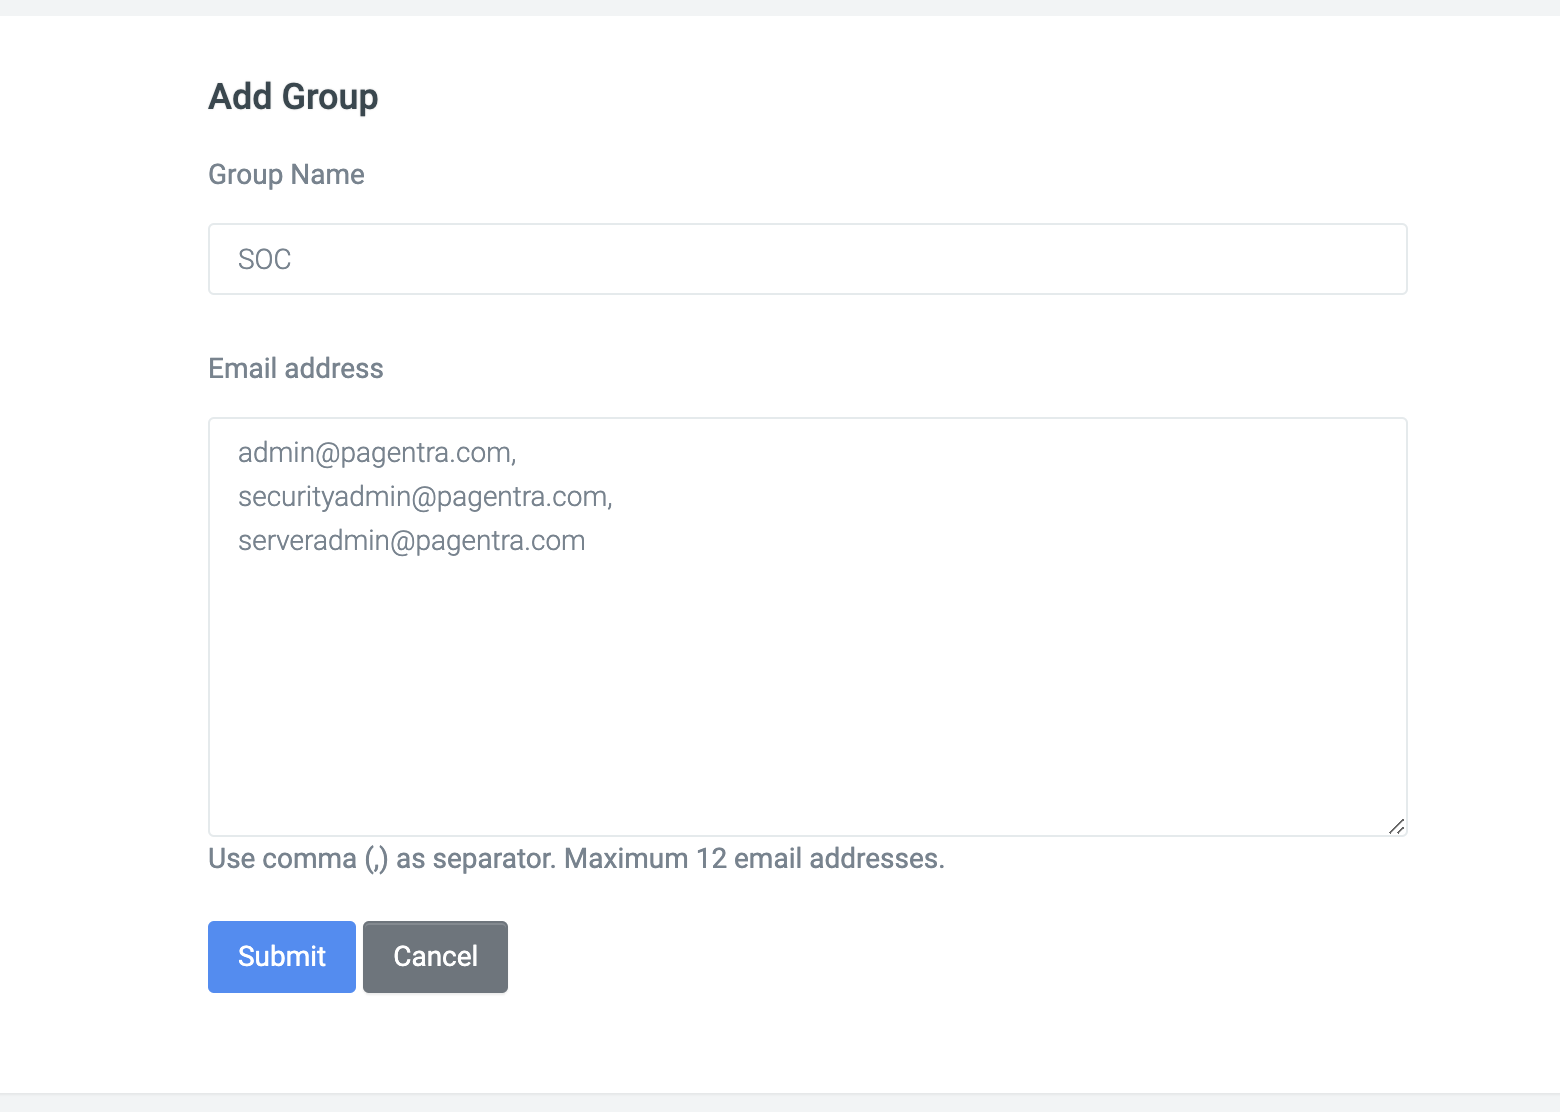Click the gray footer strip below form

(x=780, y=1103)
